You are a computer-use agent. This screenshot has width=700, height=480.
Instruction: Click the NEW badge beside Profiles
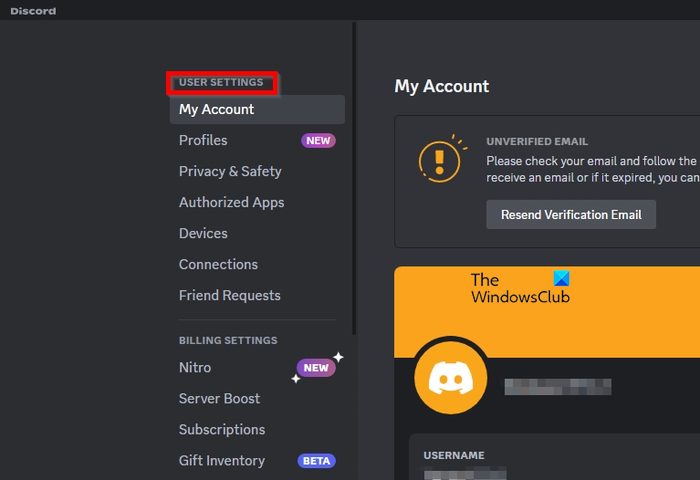tap(318, 141)
